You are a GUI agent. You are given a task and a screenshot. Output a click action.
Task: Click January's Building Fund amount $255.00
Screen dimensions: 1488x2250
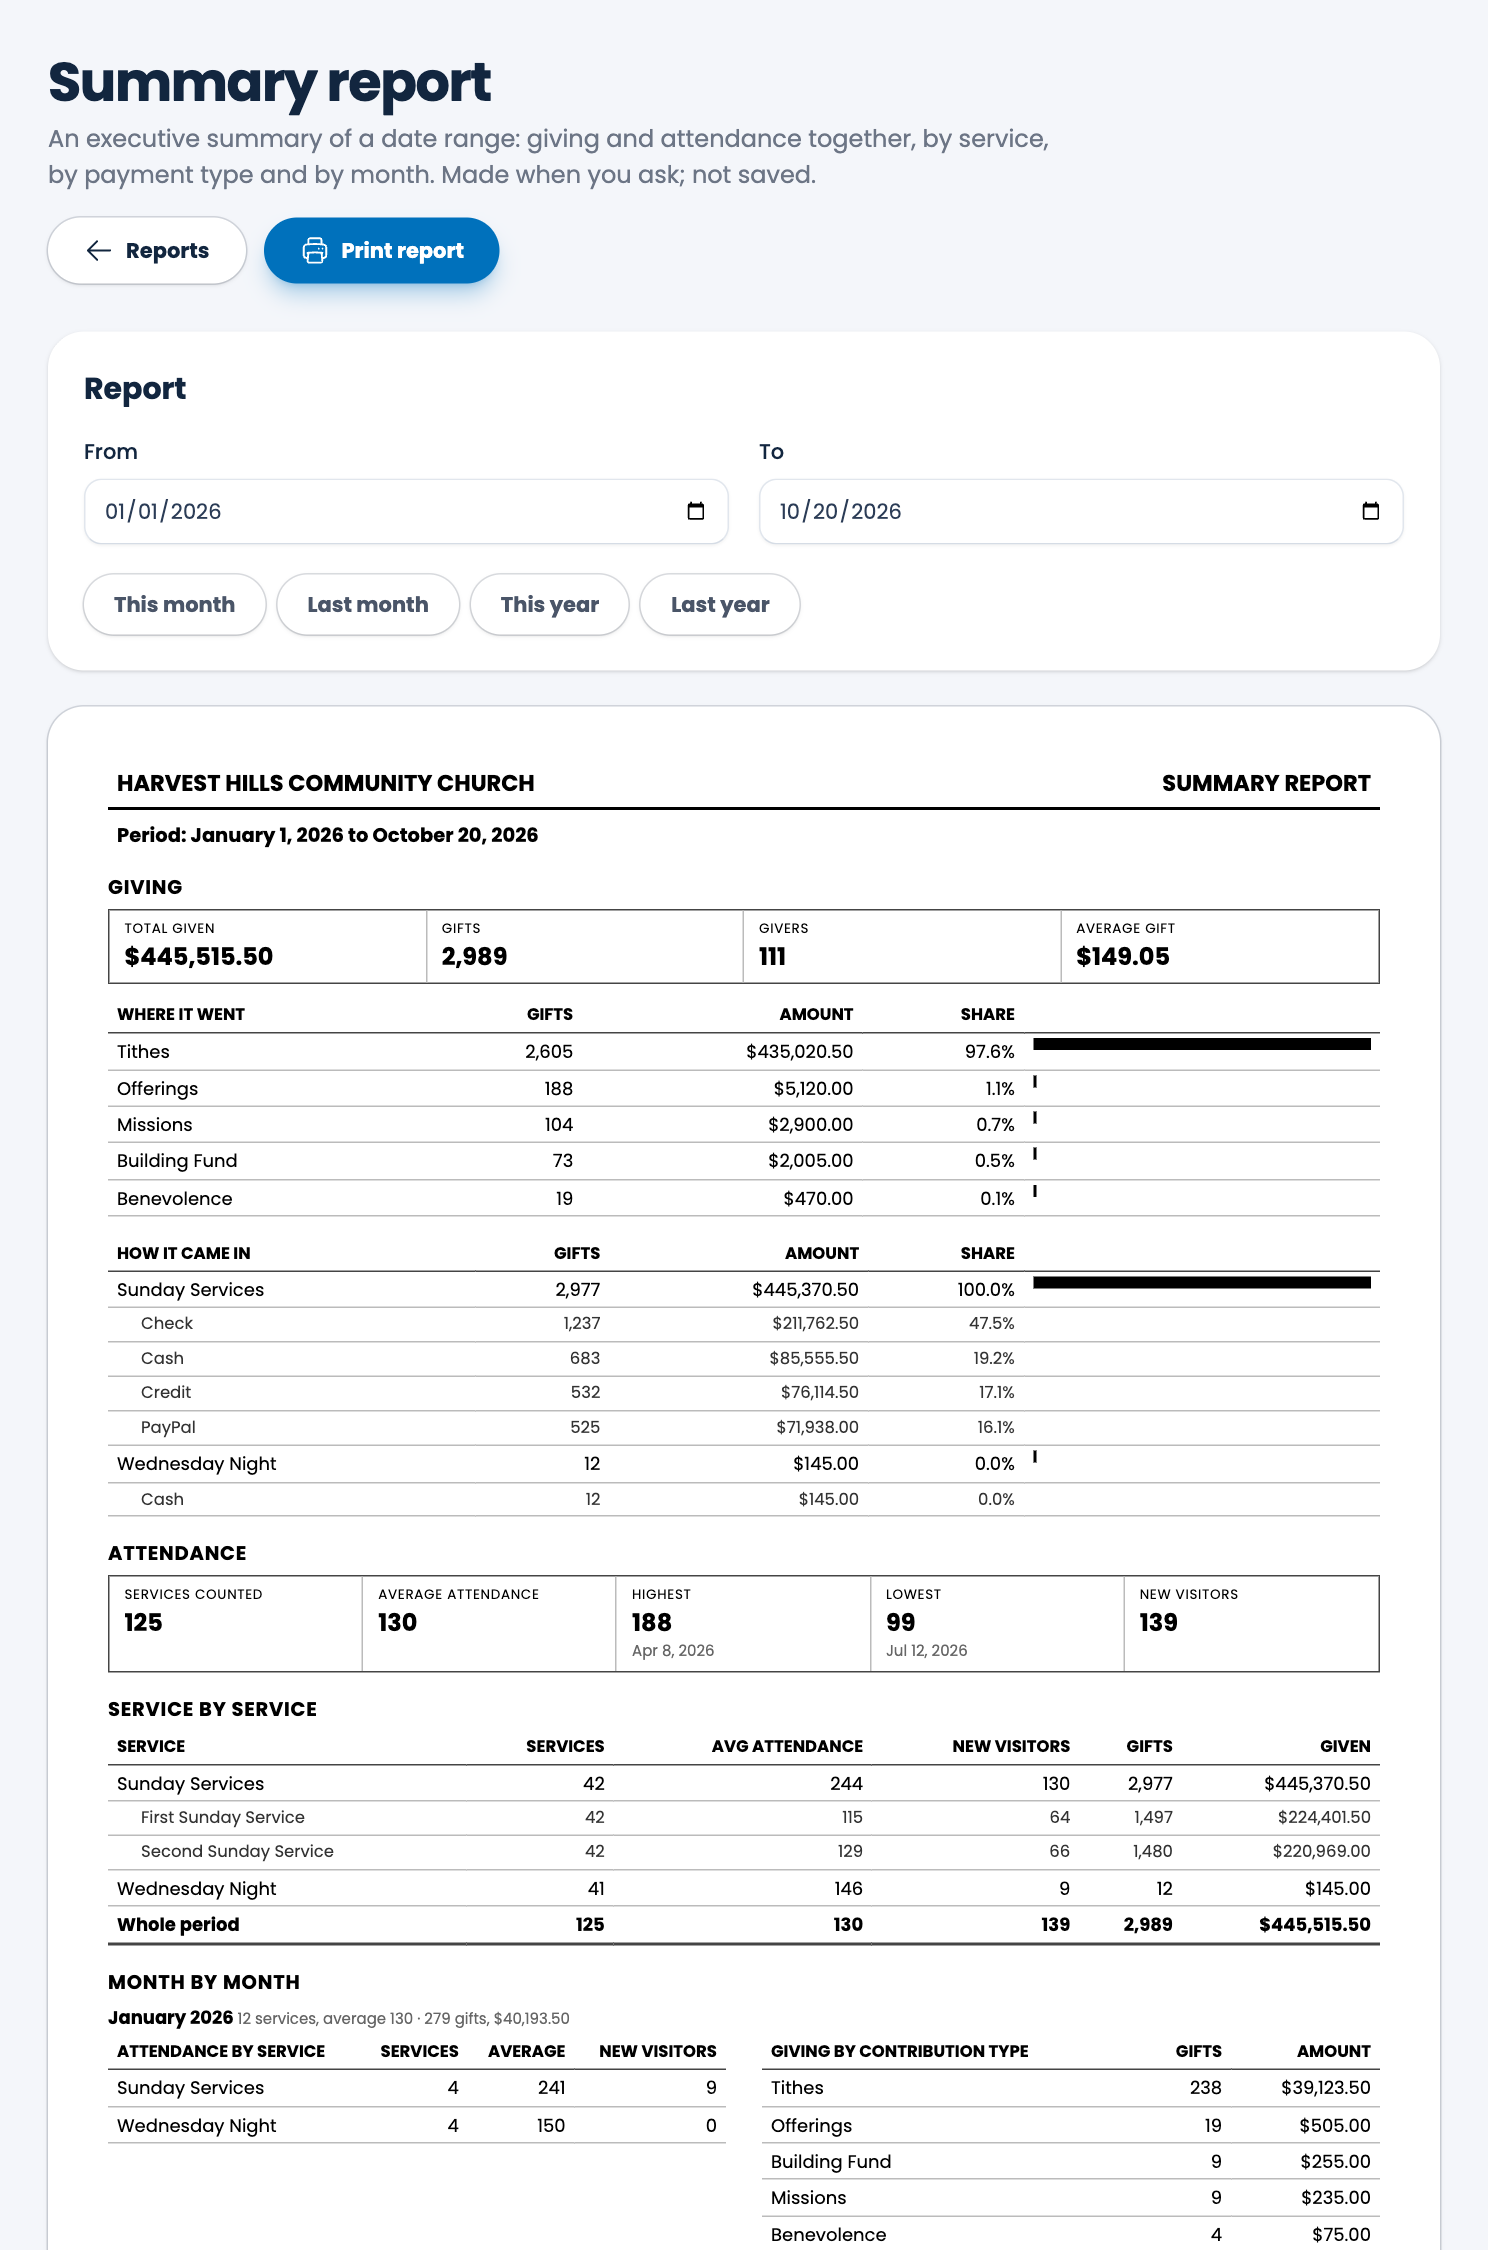pyautogui.click(x=1335, y=2162)
